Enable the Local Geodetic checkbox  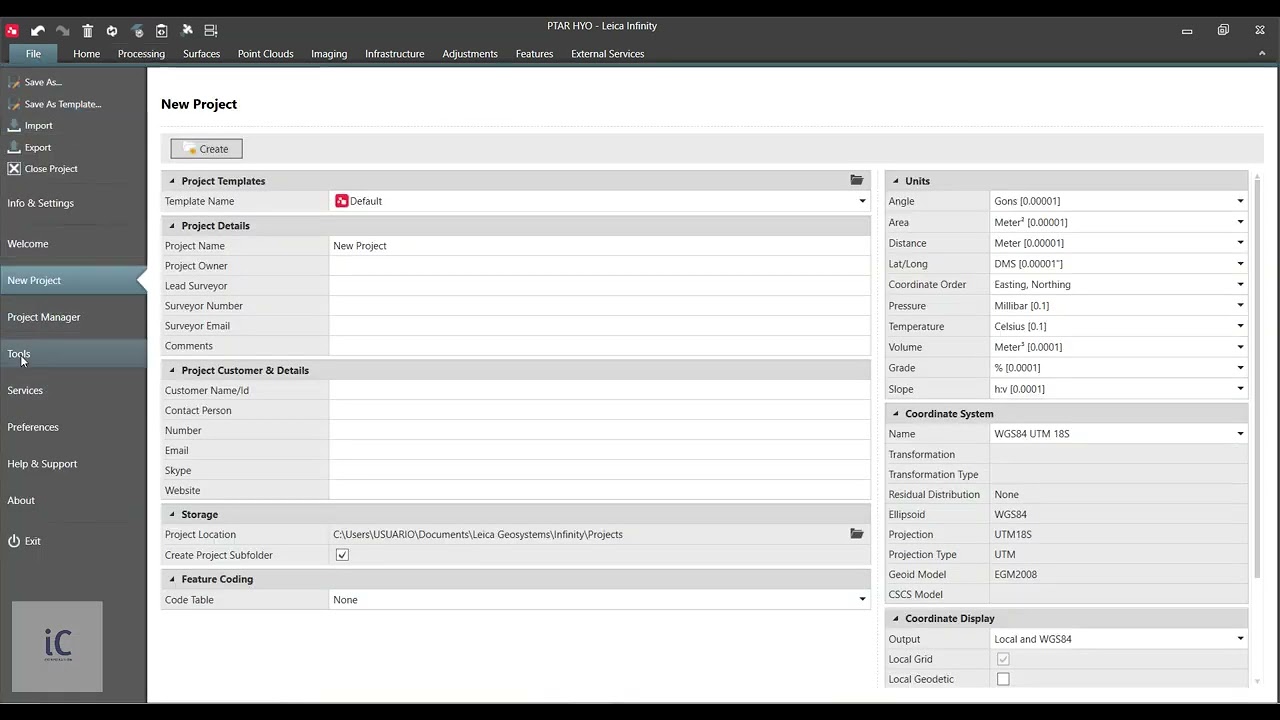1003,679
